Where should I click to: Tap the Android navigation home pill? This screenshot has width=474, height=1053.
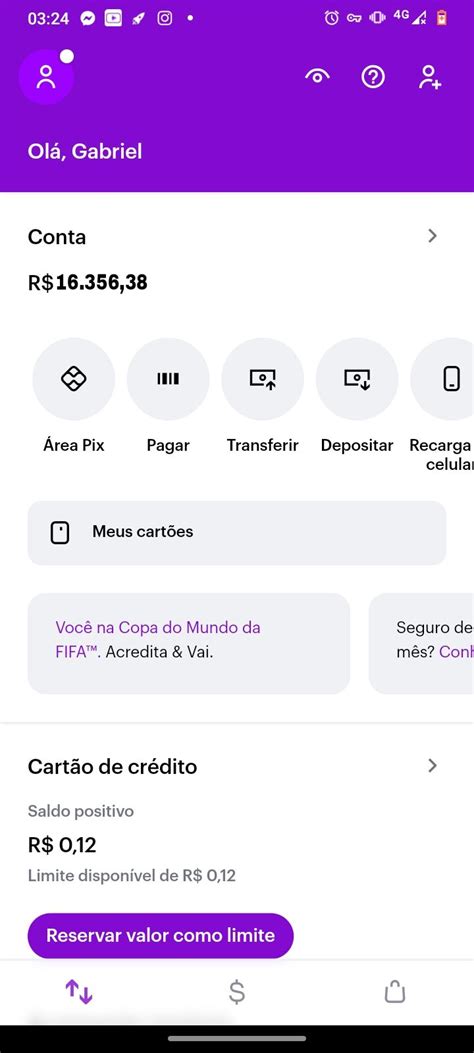point(237,1038)
